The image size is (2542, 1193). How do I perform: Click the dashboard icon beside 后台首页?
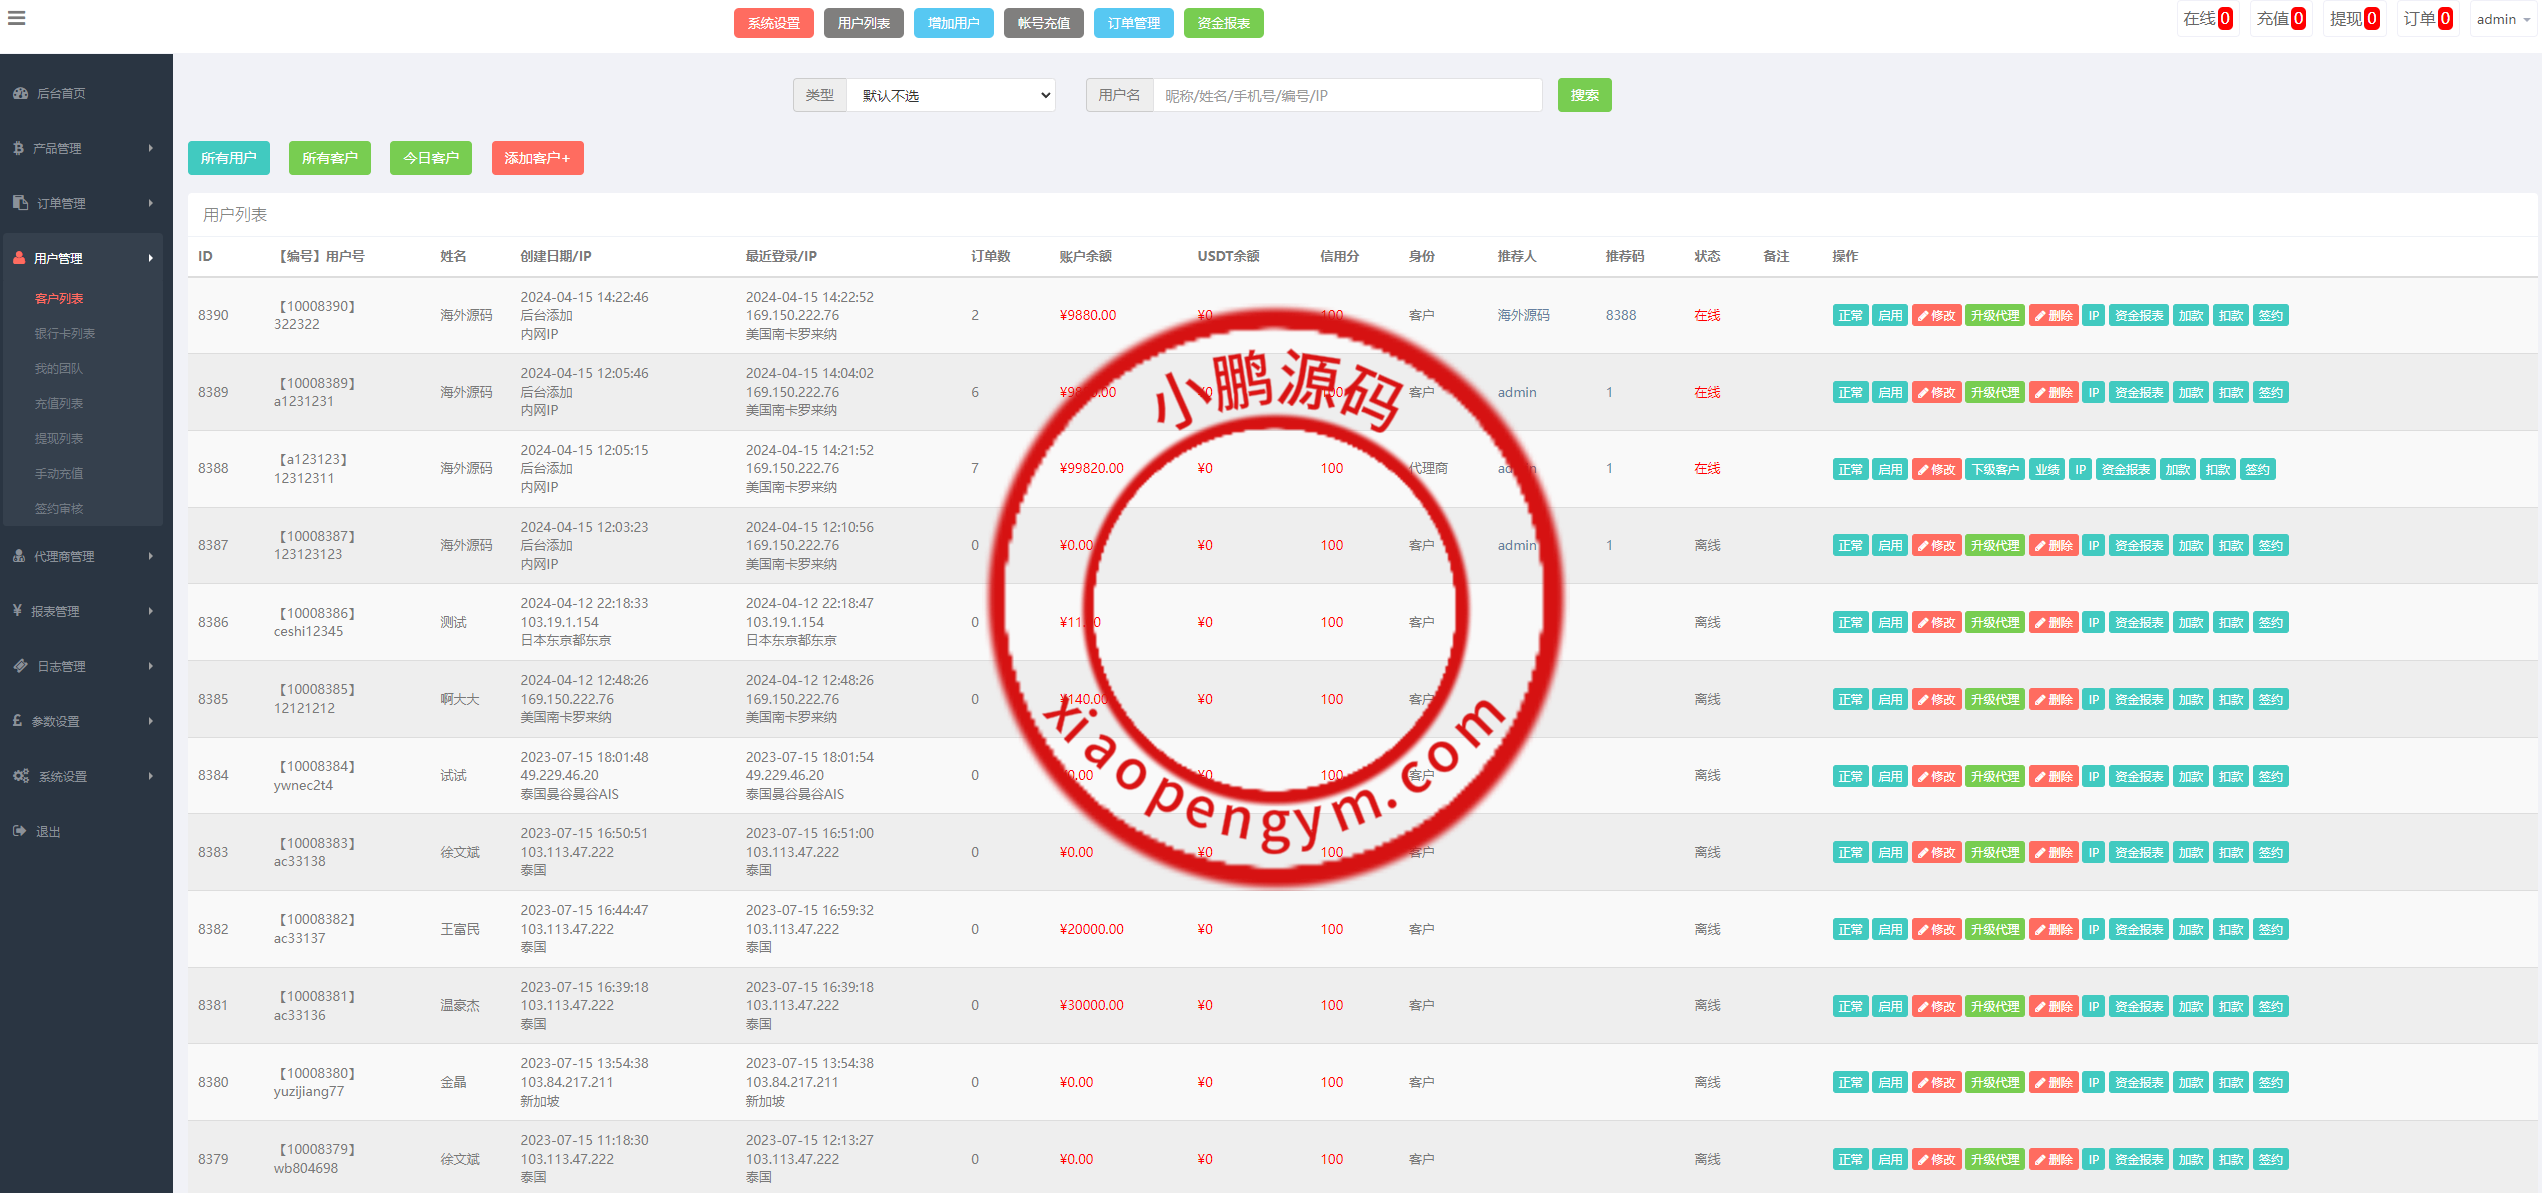[20, 93]
